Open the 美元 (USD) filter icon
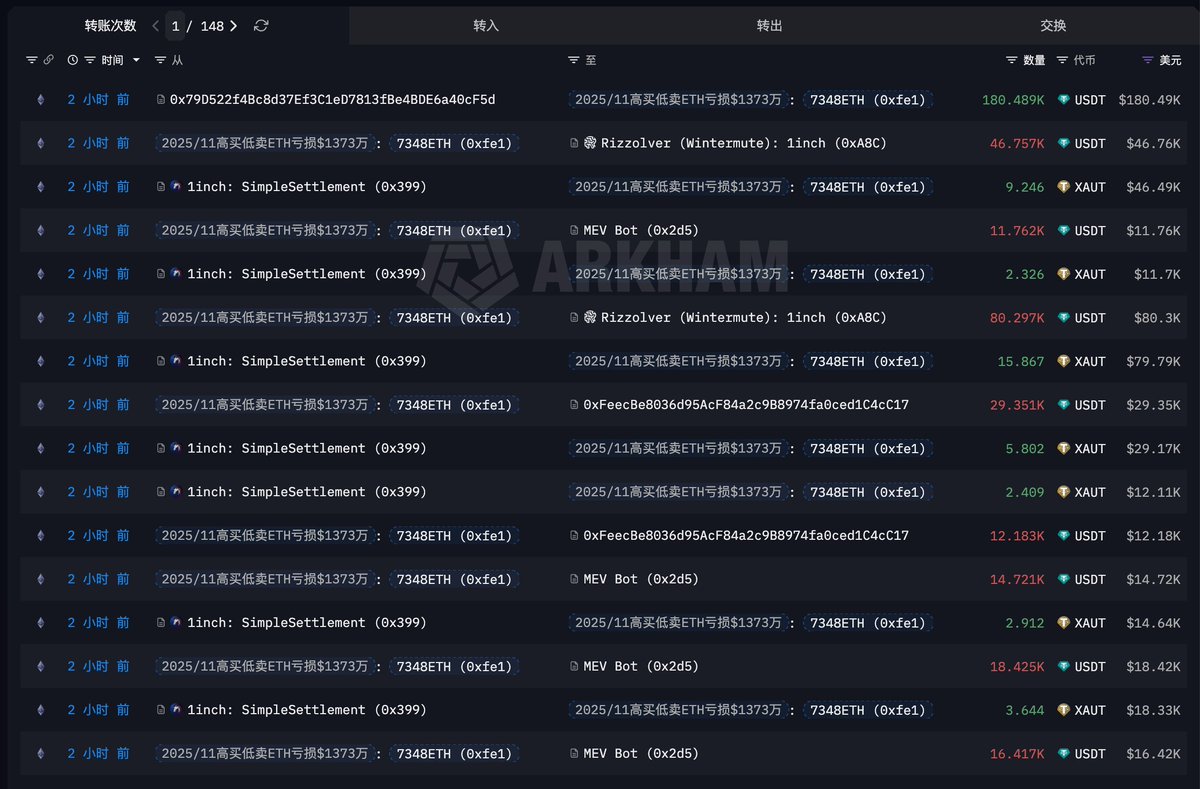The width and height of the screenshot is (1200, 789). (1147, 60)
